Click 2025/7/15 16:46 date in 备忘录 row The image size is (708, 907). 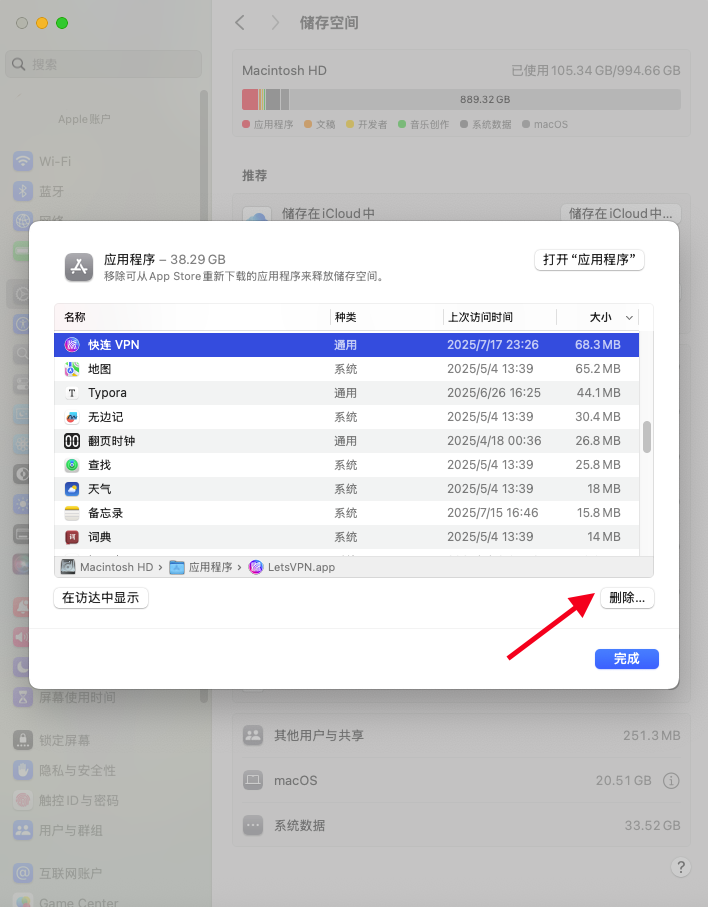pos(492,513)
